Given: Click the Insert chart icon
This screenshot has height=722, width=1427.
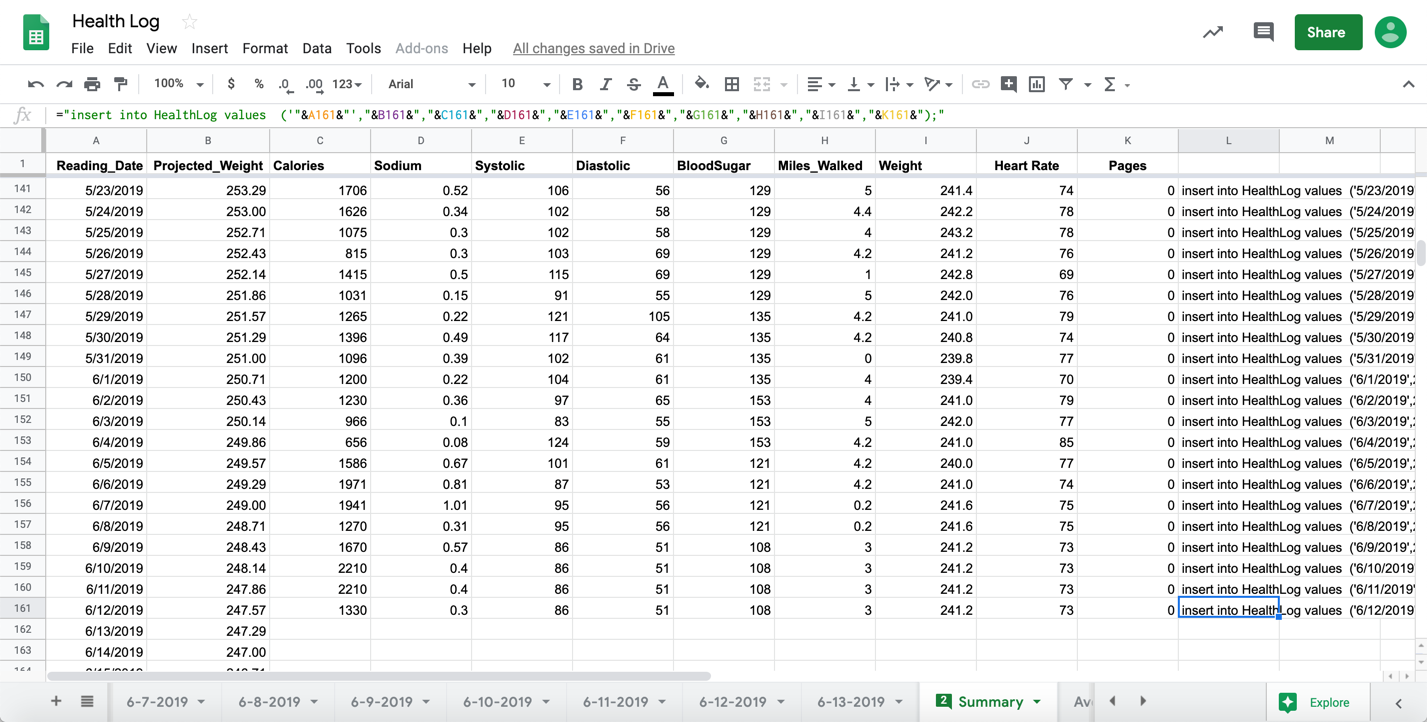Looking at the screenshot, I should click(1037, 85).
